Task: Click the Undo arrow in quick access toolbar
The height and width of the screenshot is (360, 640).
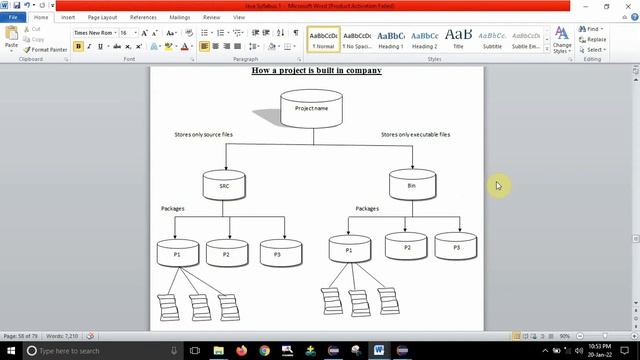Action: pos(27,5)
